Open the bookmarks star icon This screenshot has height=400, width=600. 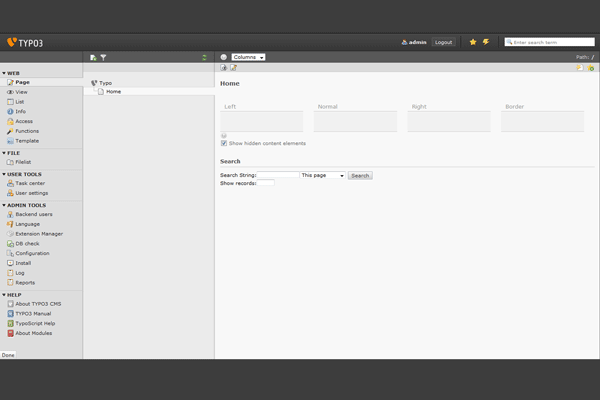pyautogui.click(x=473, y=42)
